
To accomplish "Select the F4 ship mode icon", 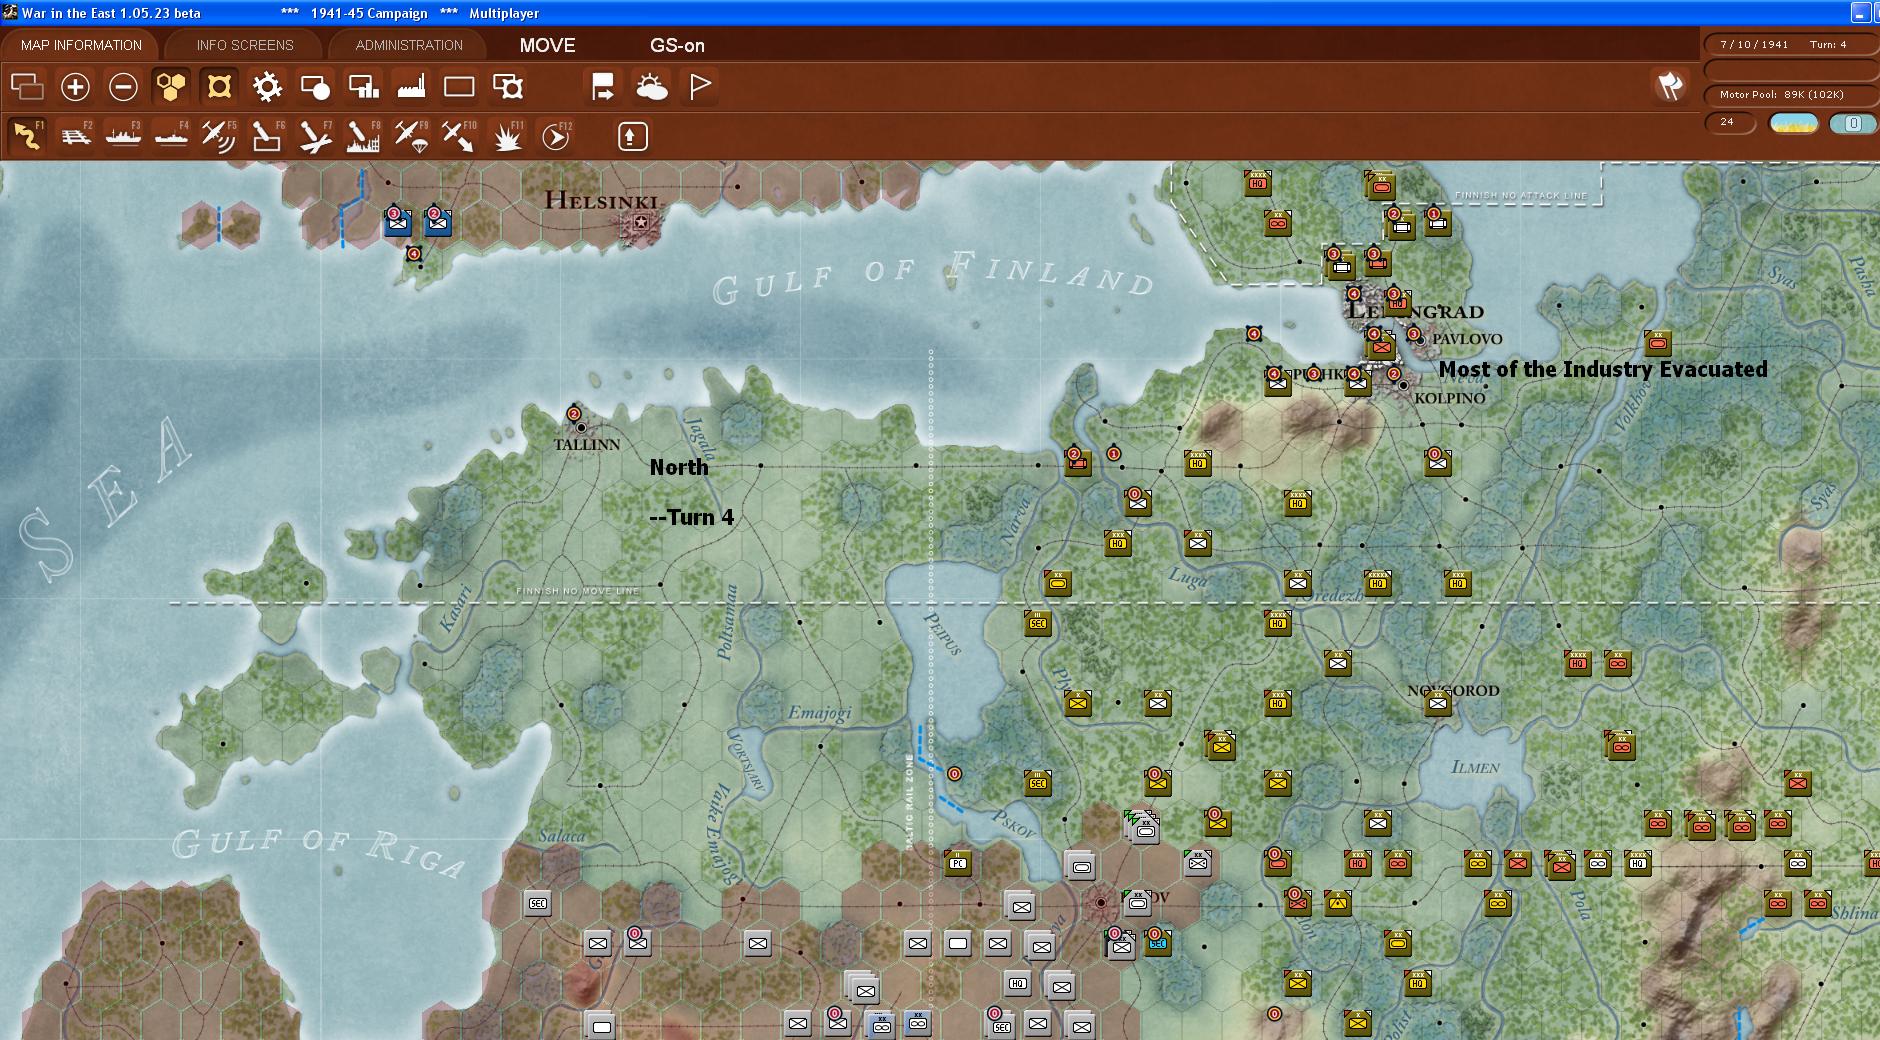I will coord(171,136).
